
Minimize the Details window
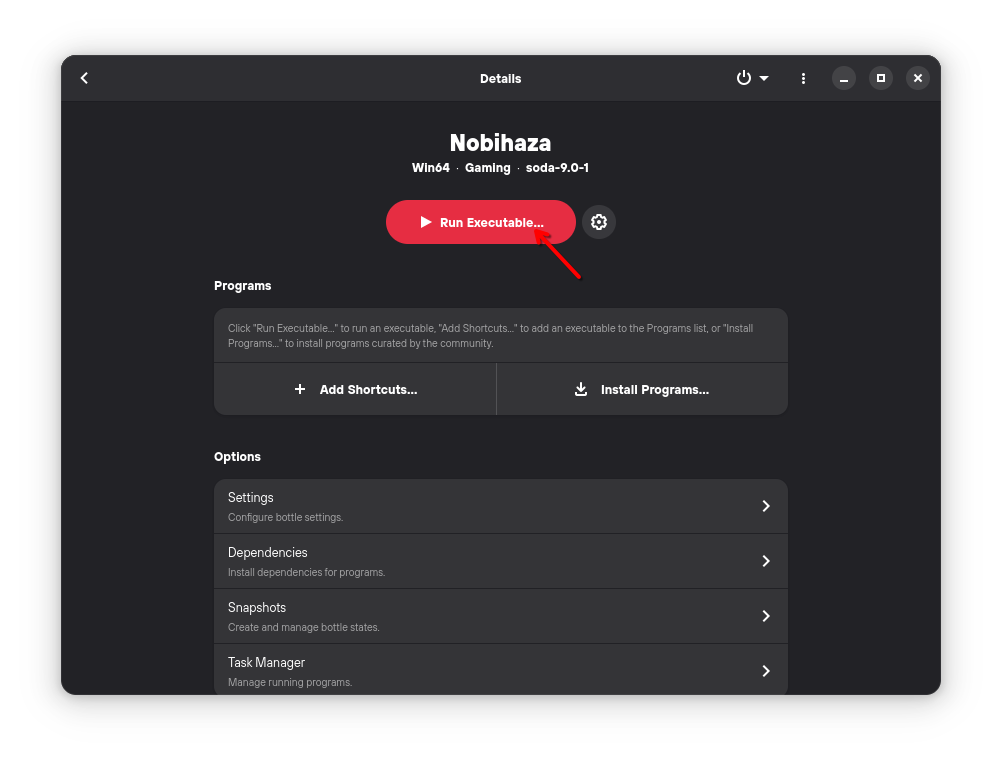(x=844, y=78)
